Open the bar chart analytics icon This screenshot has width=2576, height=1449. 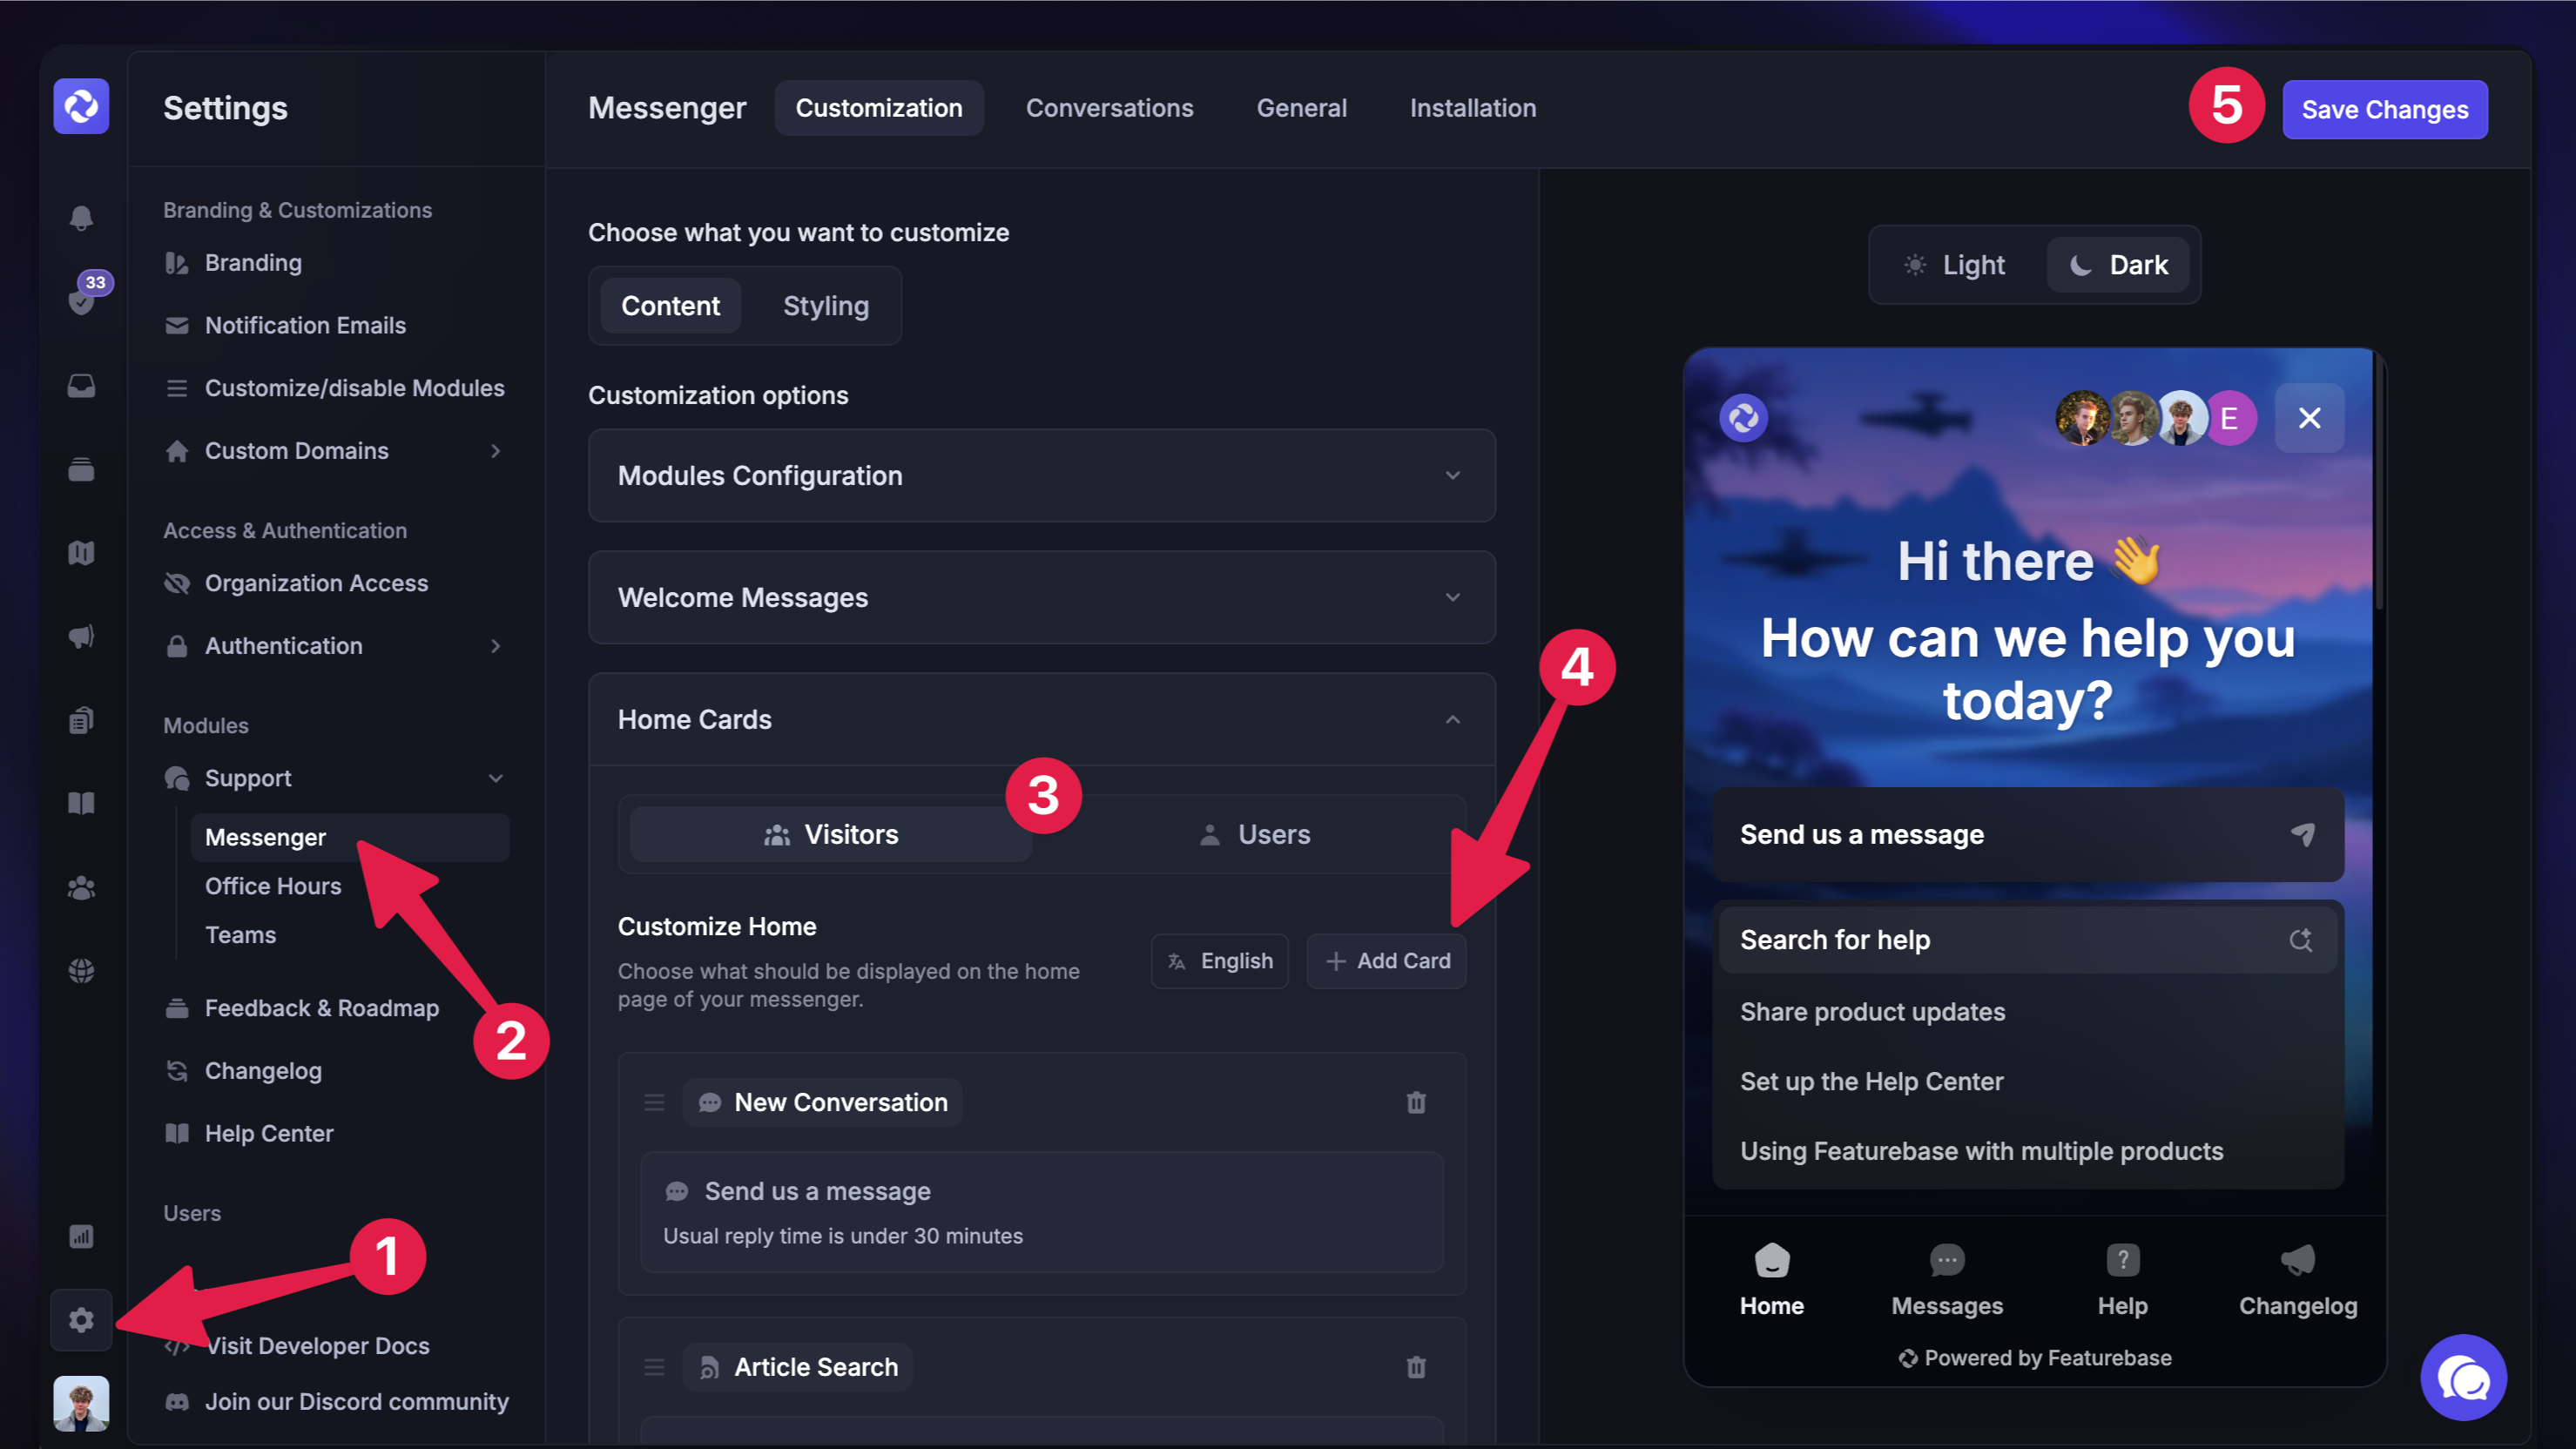click(81, 1237)
